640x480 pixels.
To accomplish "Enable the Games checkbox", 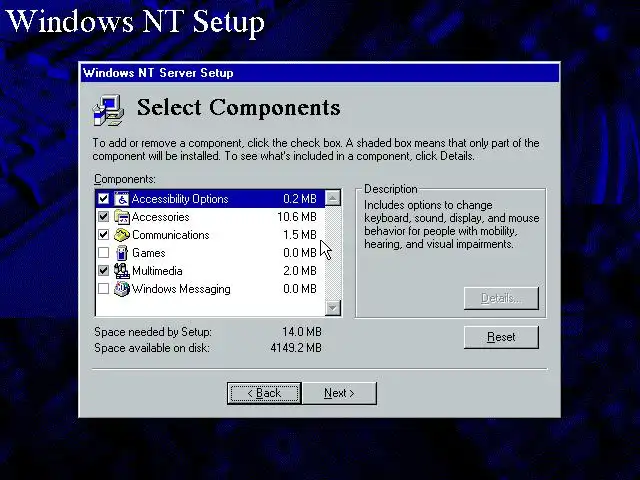I will [x=104, y=253].
